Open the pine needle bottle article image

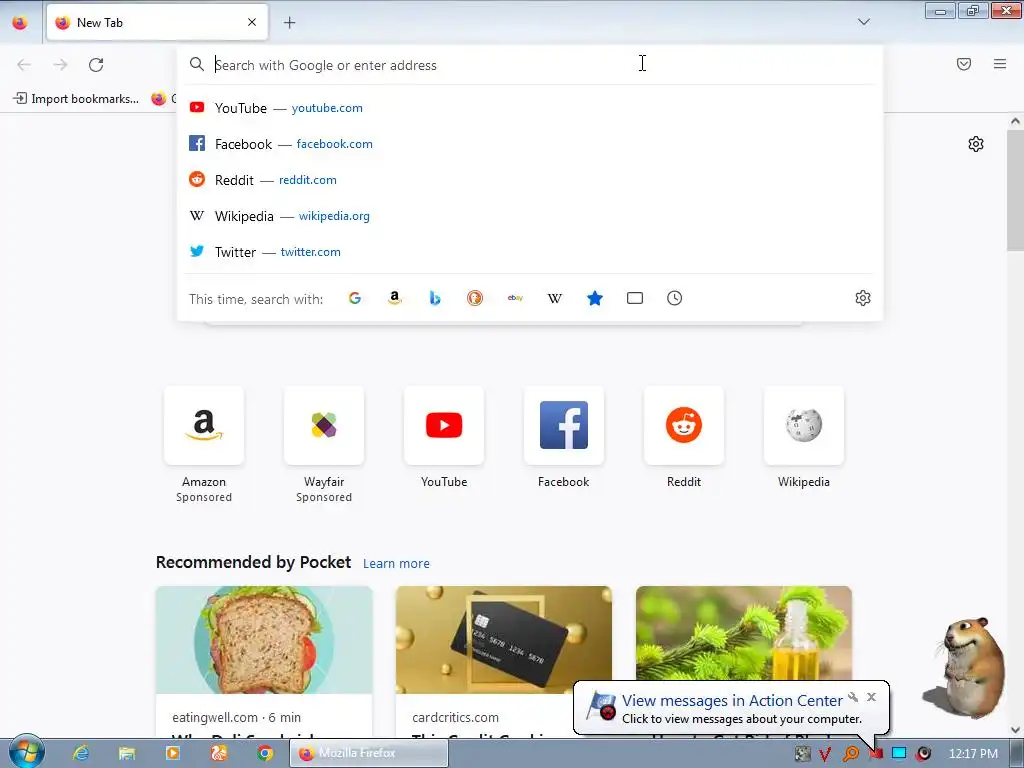[x=744, y=632]
